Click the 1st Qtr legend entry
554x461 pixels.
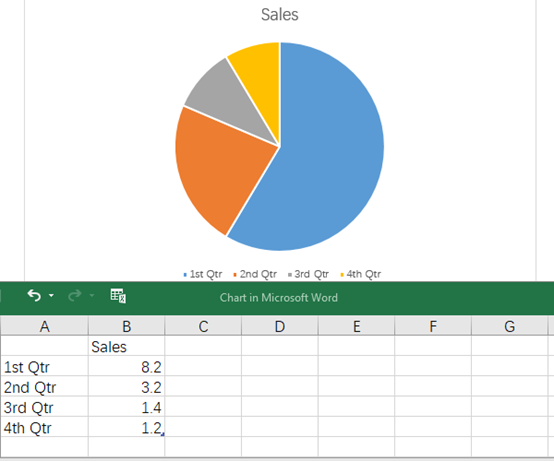(x=203, y=274)
